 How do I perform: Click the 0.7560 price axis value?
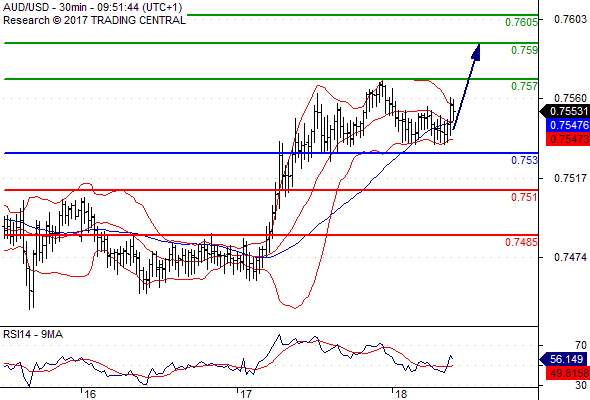570,98
